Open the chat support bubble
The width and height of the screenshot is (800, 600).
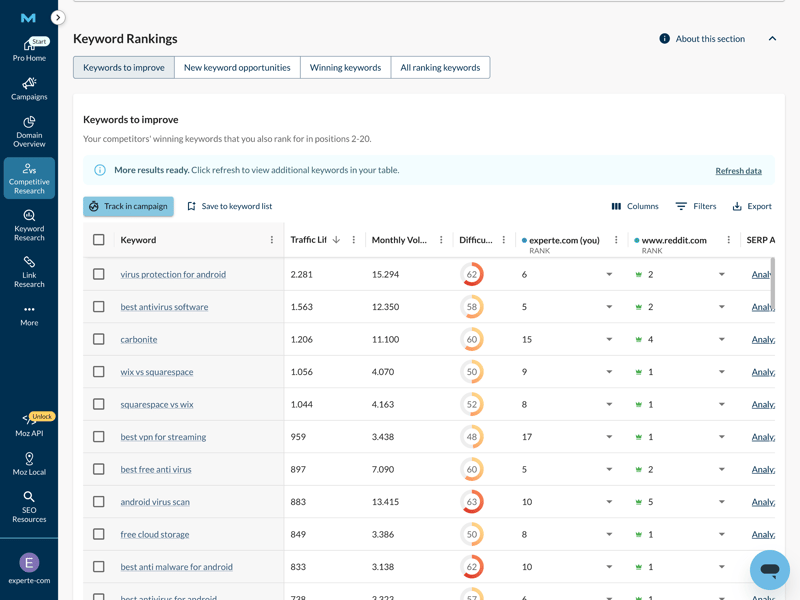(769, 570)
